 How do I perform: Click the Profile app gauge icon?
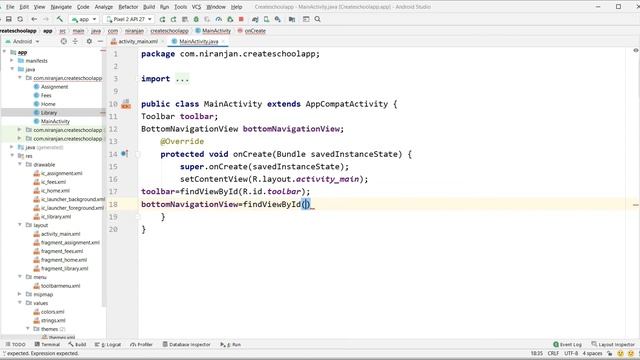(219, 19)
